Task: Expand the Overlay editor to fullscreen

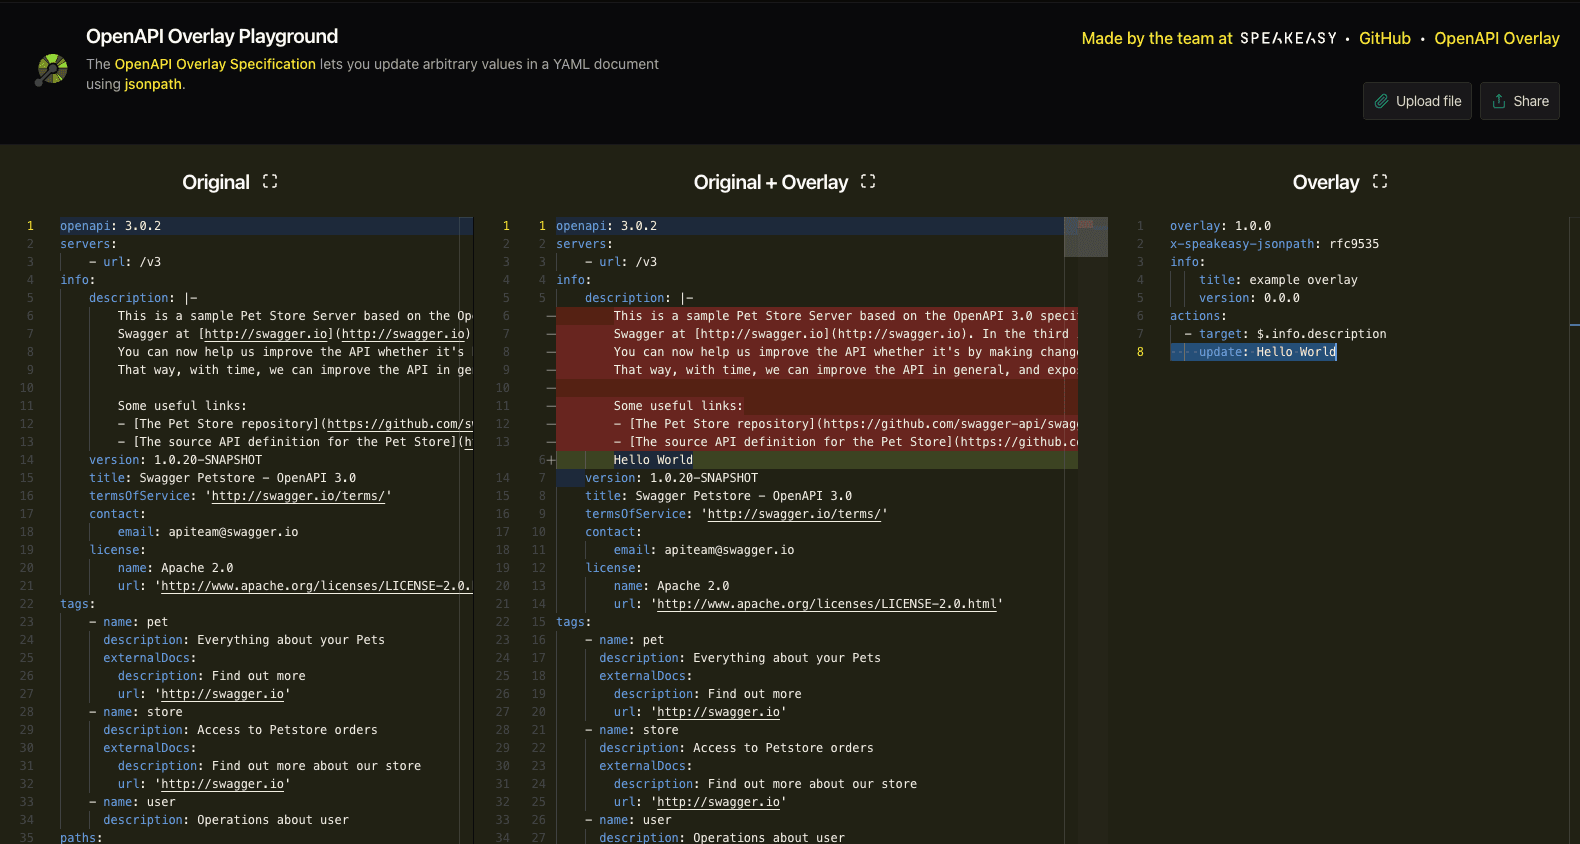Action: pos(1380,181)
